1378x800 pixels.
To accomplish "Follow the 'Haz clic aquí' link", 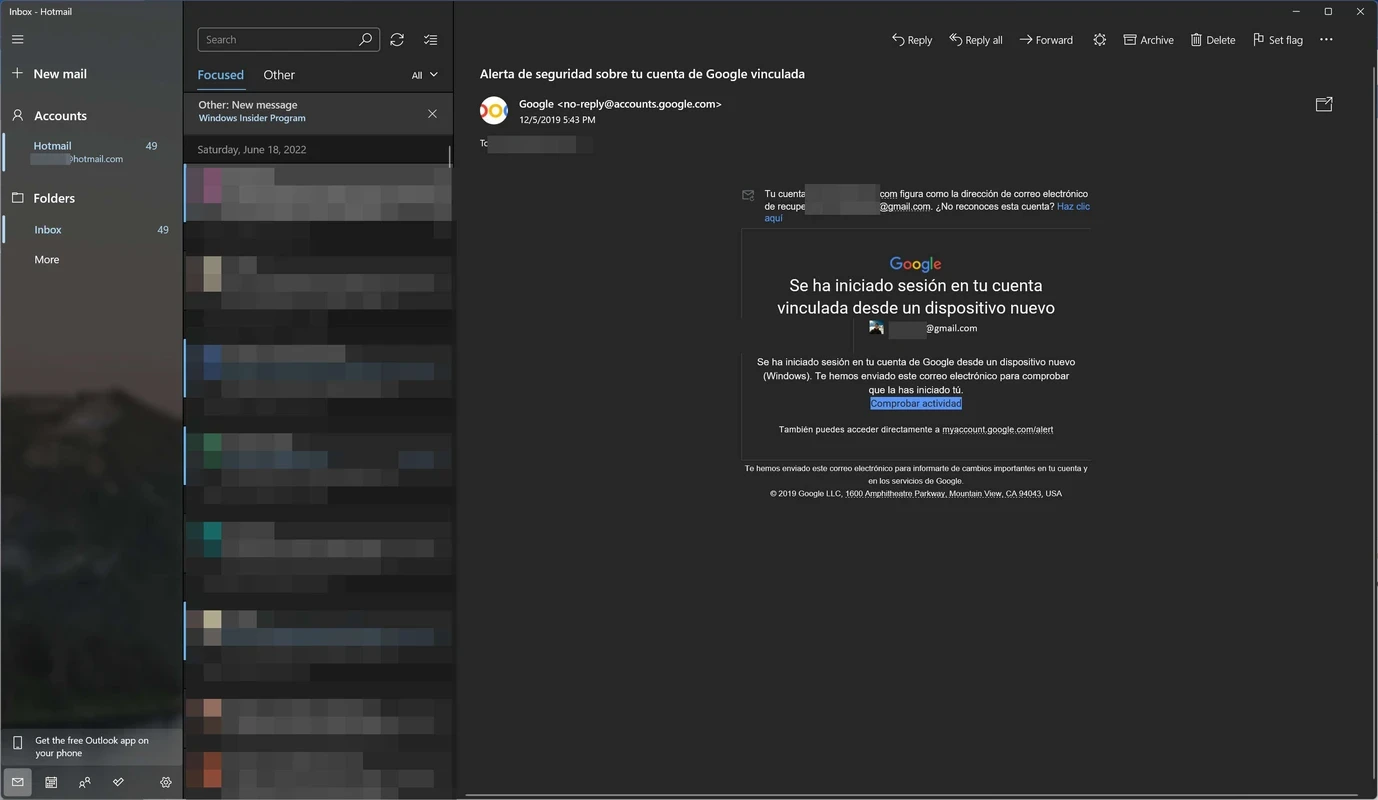I will pos(1073,206).
